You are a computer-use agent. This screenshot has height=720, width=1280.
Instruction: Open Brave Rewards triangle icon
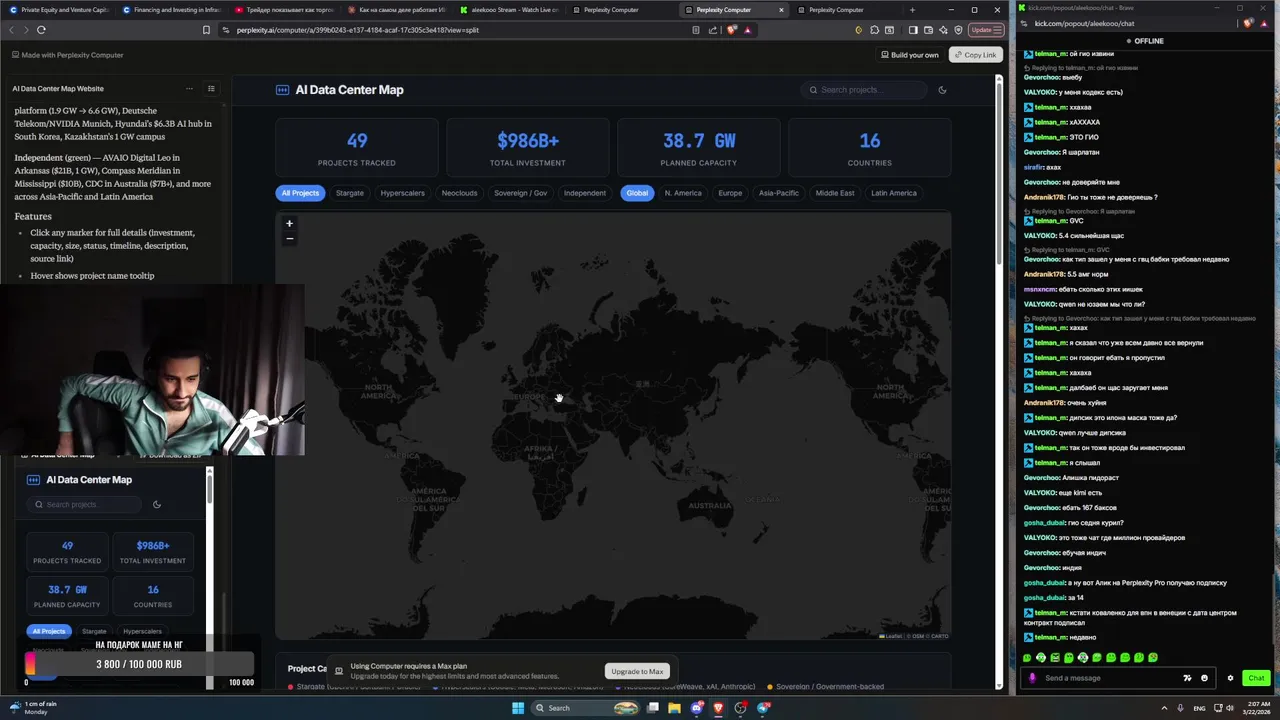(747, 30)
